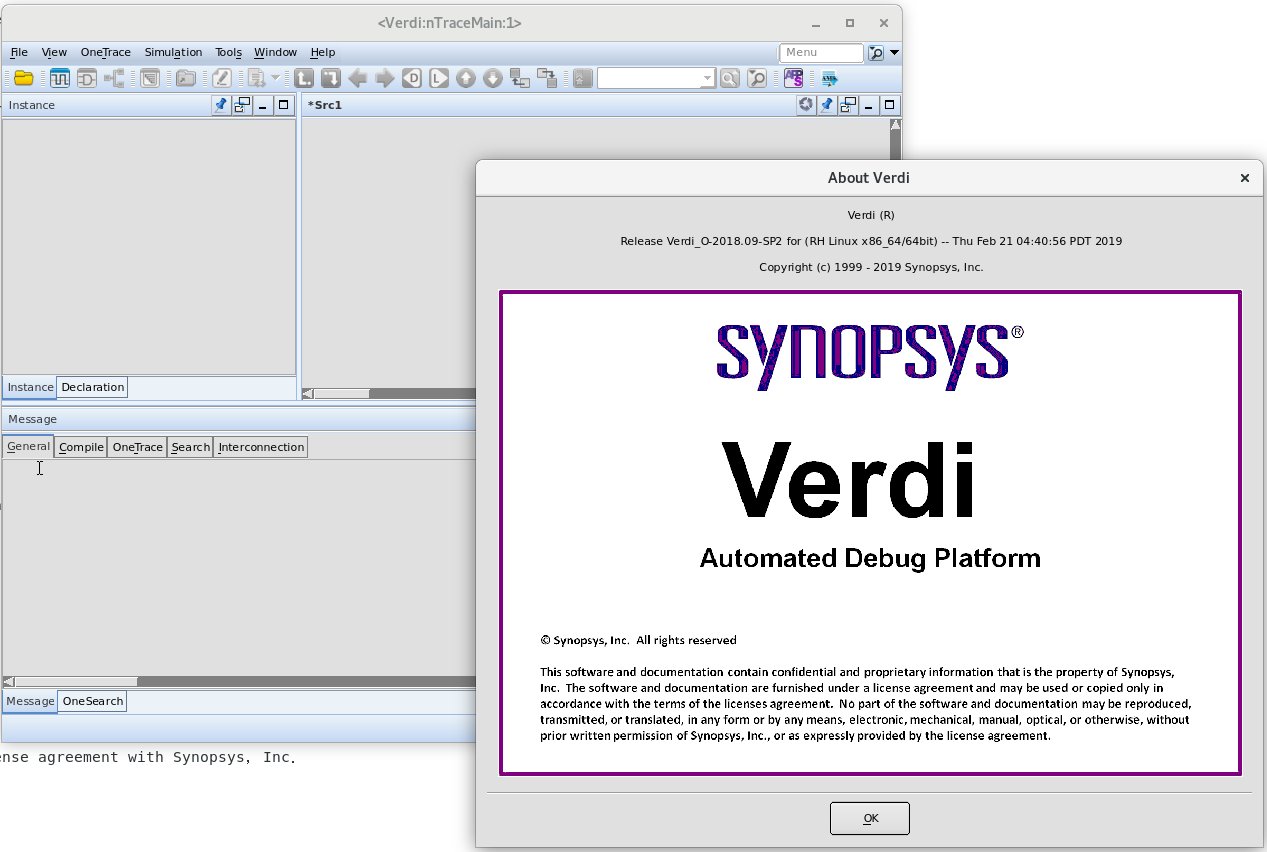Click the document list icon with arrows
1267x852 pixels.
point(257,78)
